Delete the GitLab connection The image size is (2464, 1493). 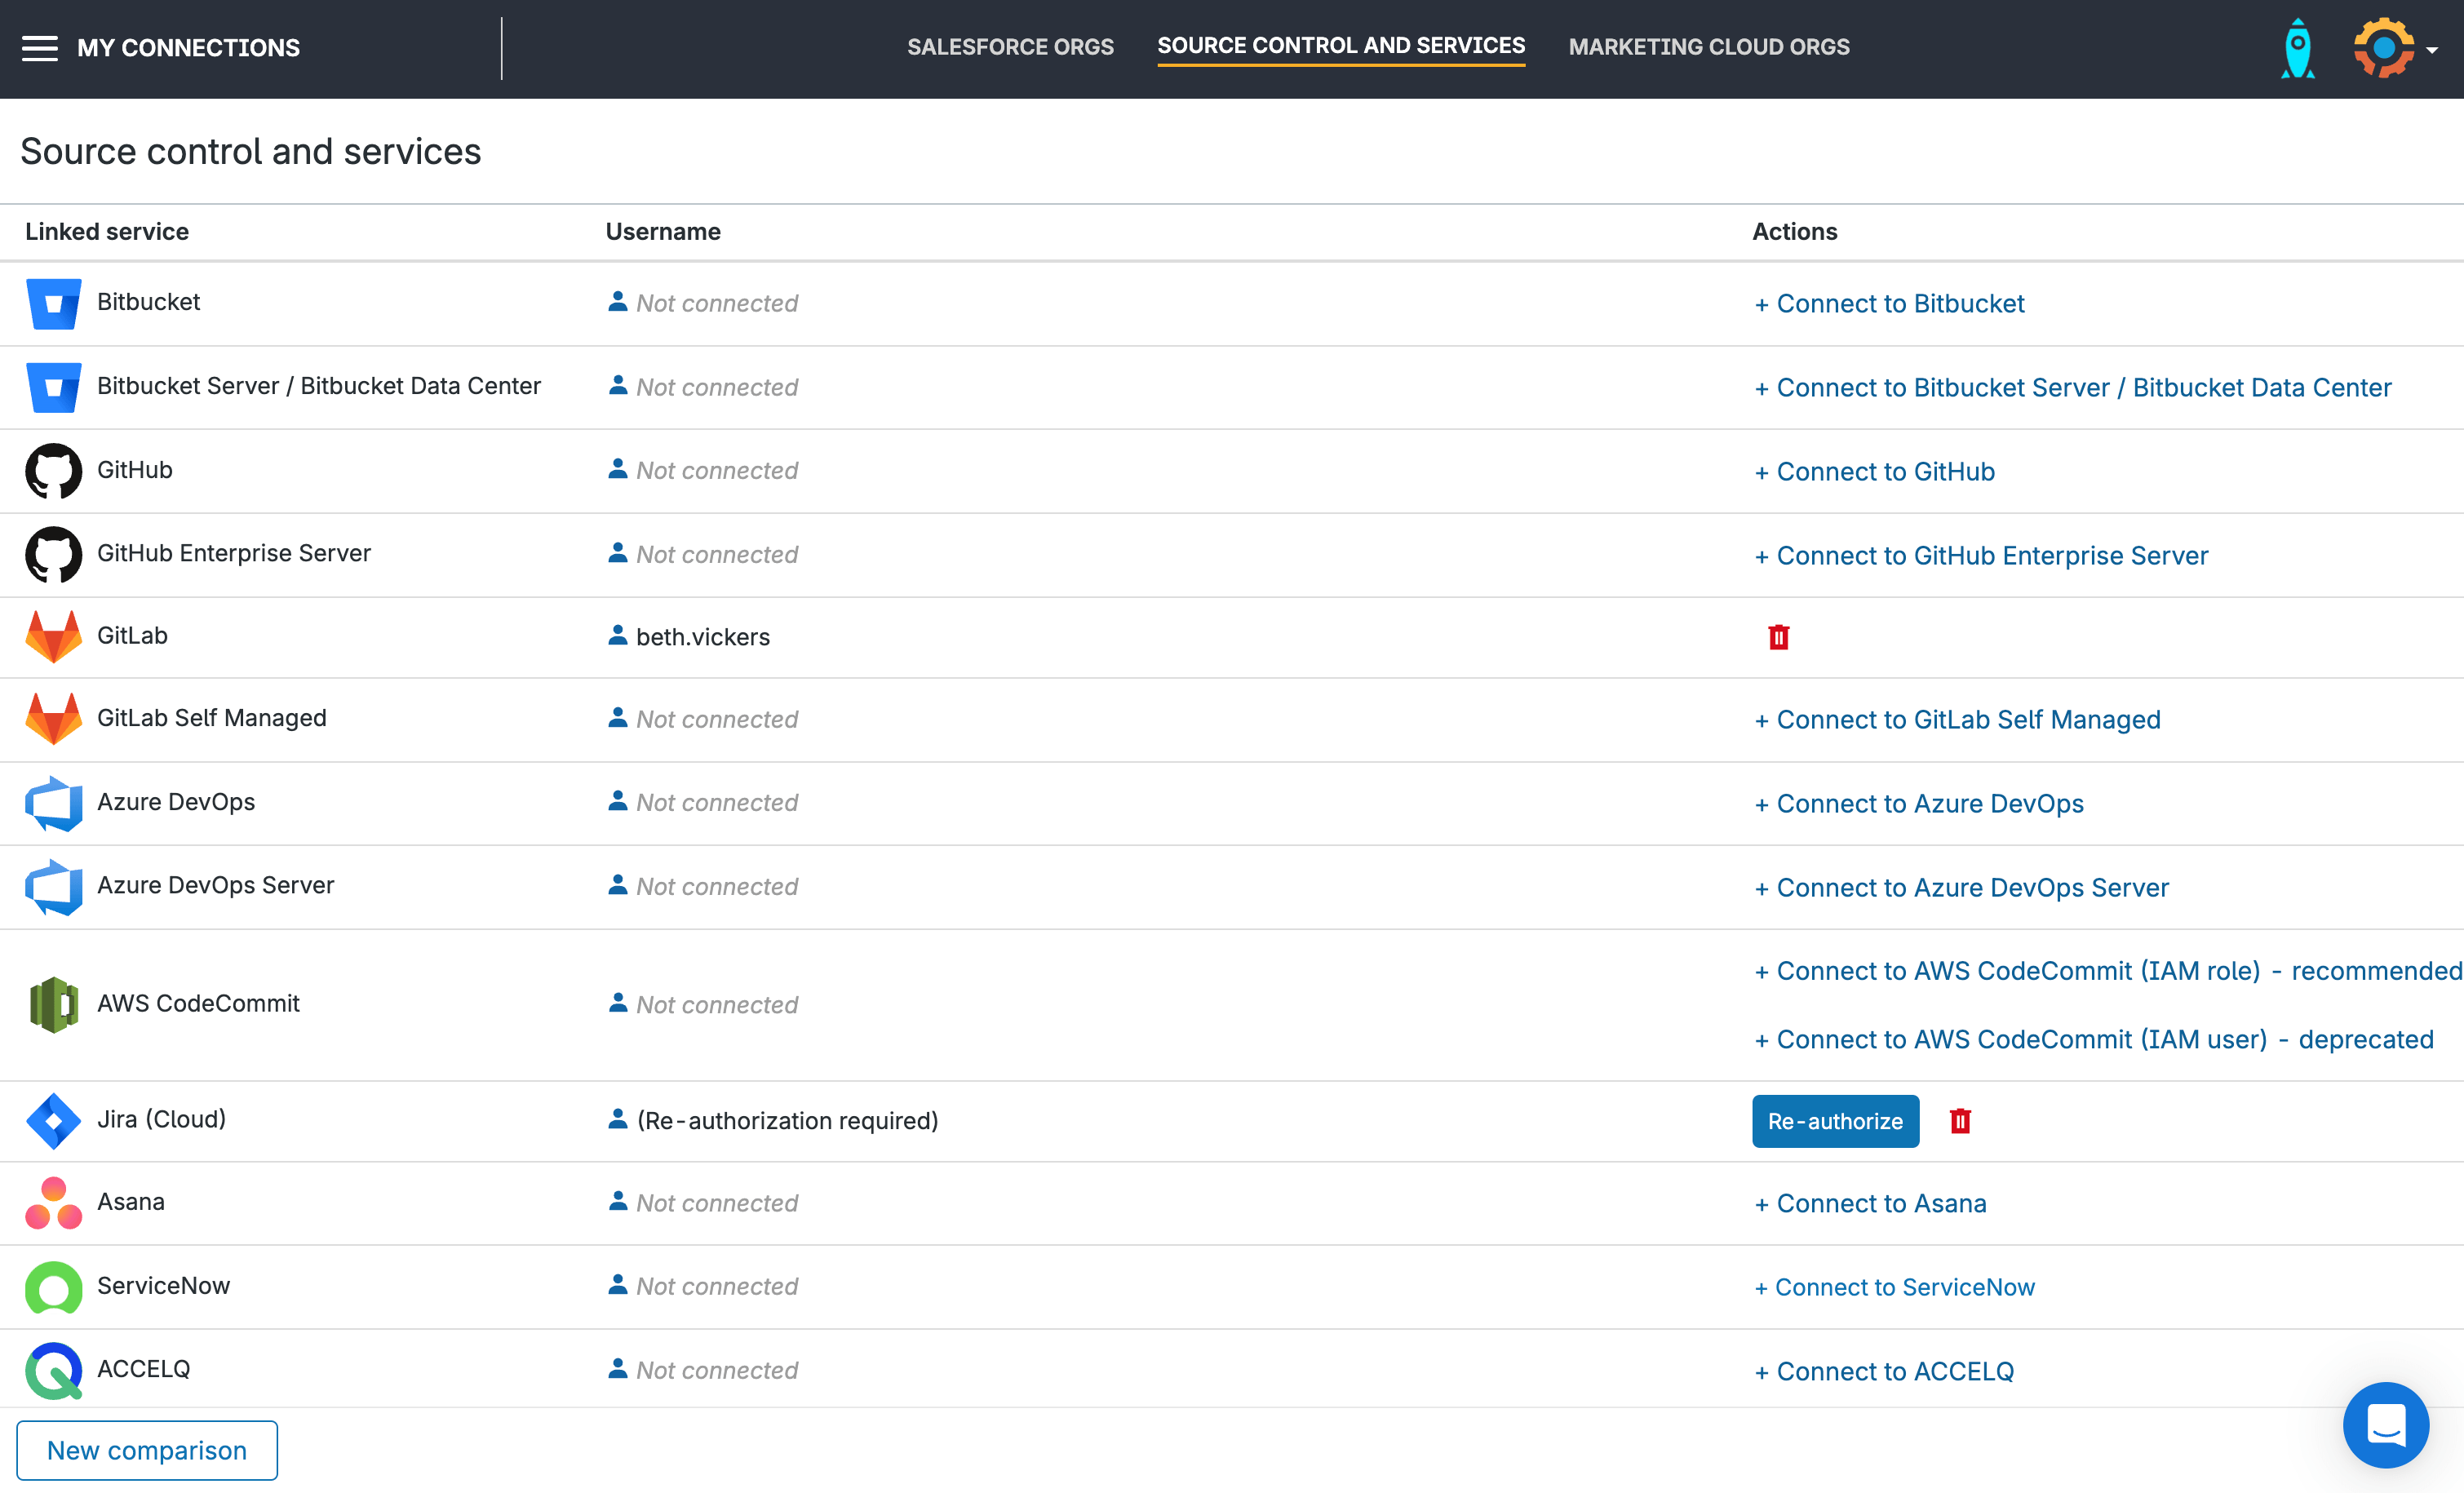[1778, 637]
